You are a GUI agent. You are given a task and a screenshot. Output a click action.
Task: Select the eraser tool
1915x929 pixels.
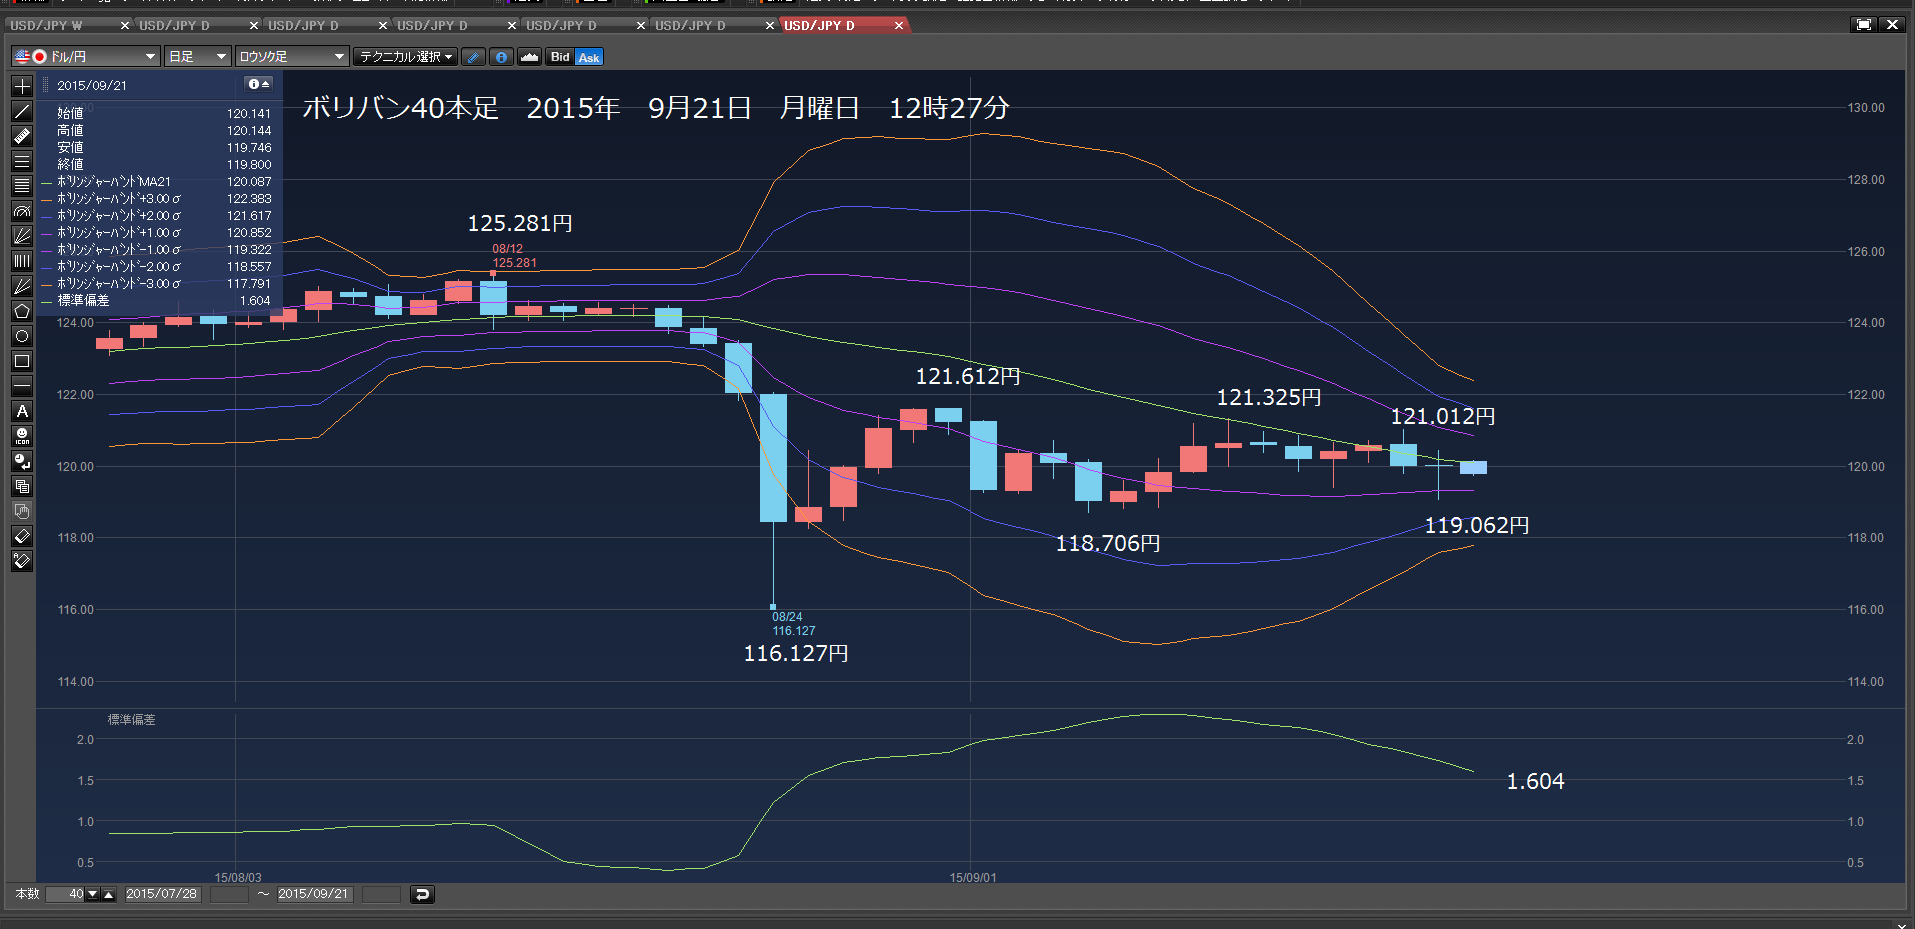point(22,536)
